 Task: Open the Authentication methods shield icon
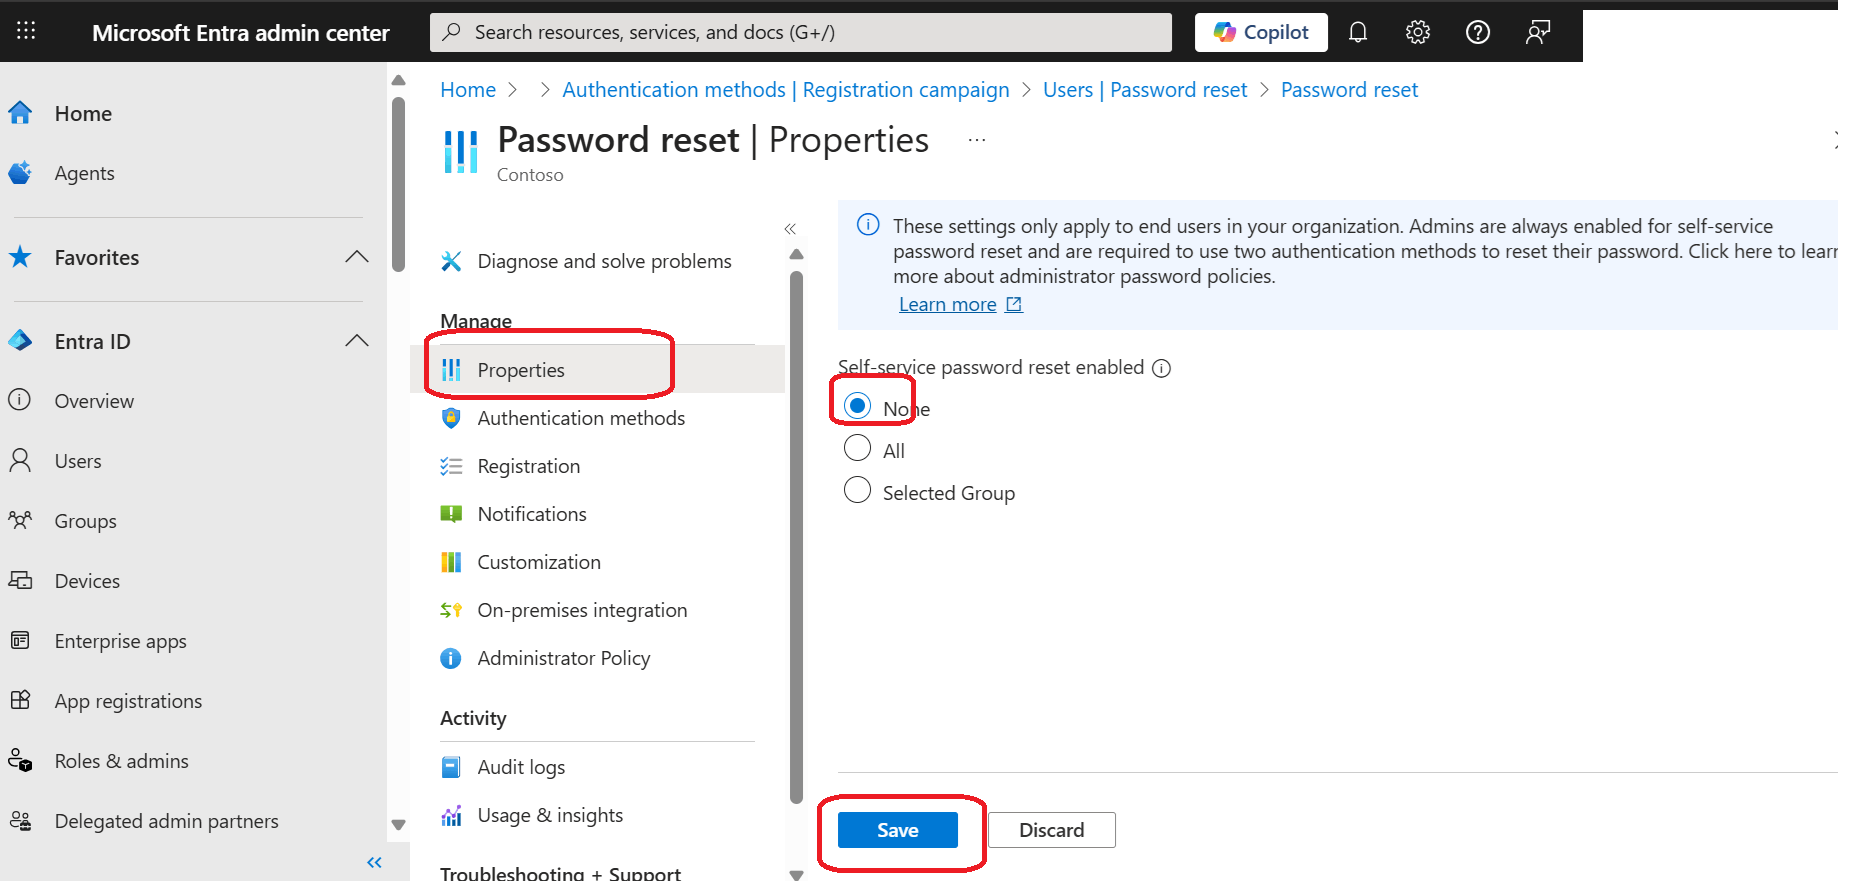pos(452,418)
